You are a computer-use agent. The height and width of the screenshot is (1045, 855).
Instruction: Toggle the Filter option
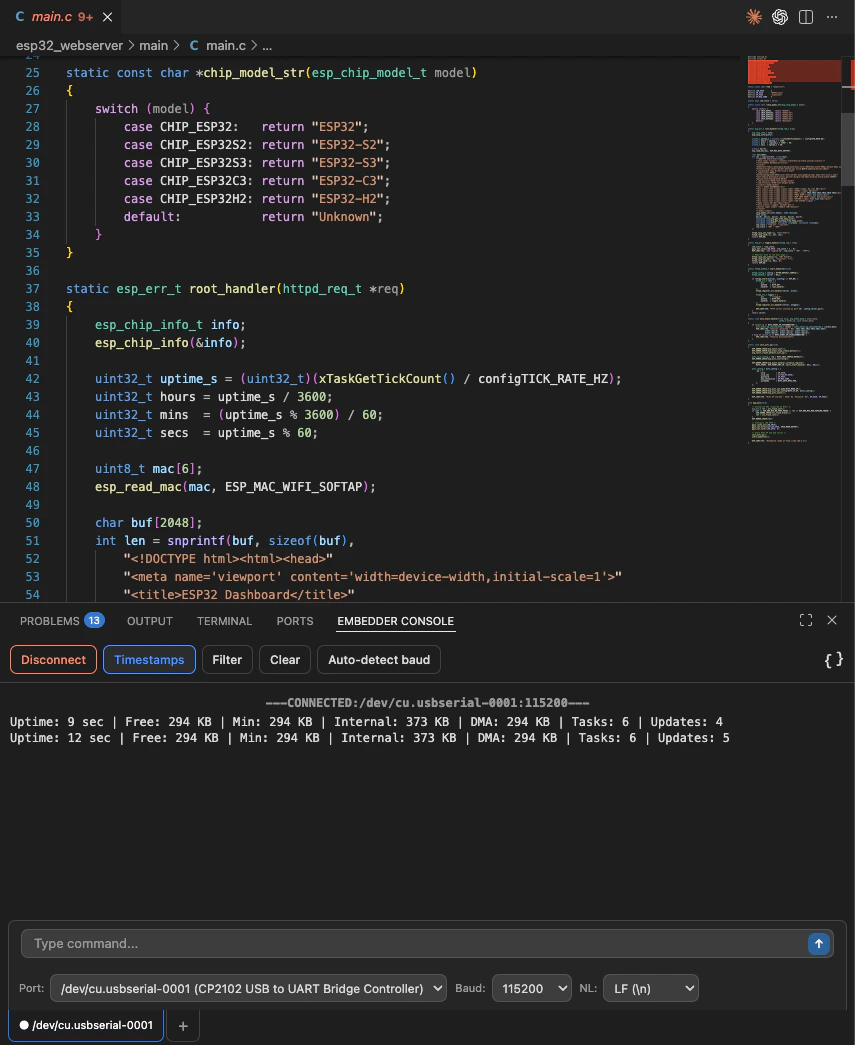(227, 659)
